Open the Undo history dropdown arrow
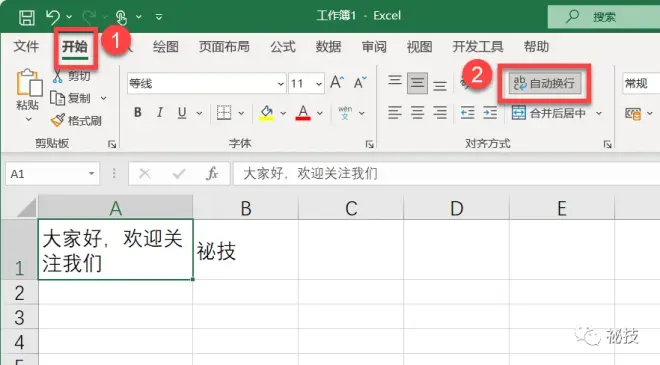 69,17
